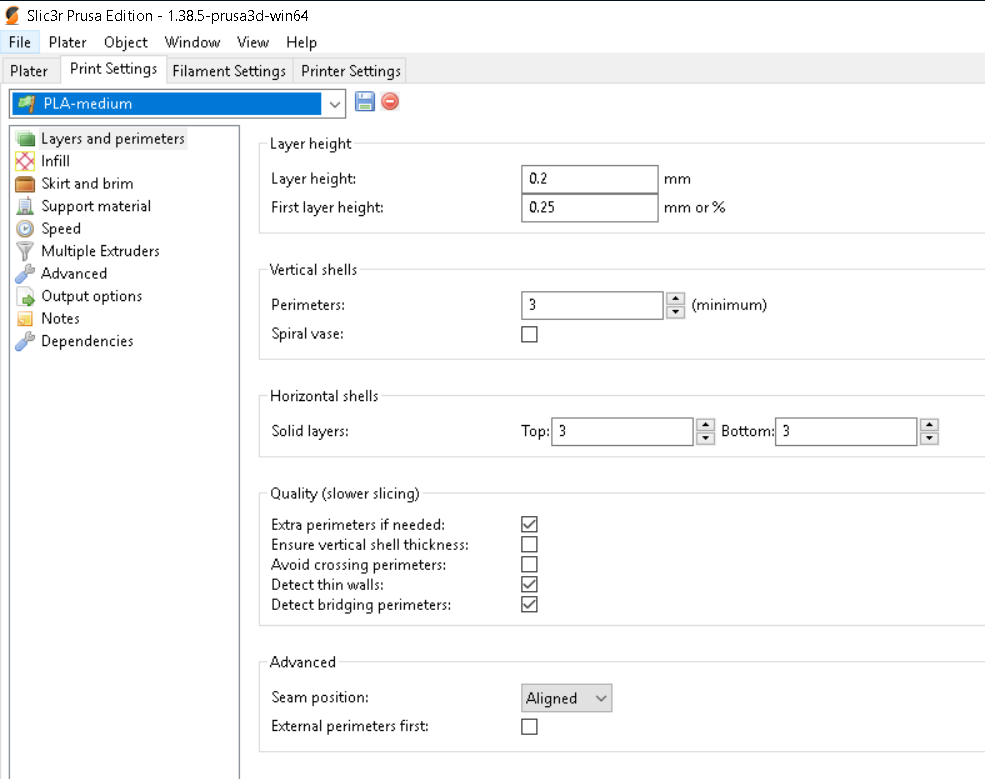Select Notes settings page
Image resolution: width=985 pixels, height=779 pixels.
(60, 319)
